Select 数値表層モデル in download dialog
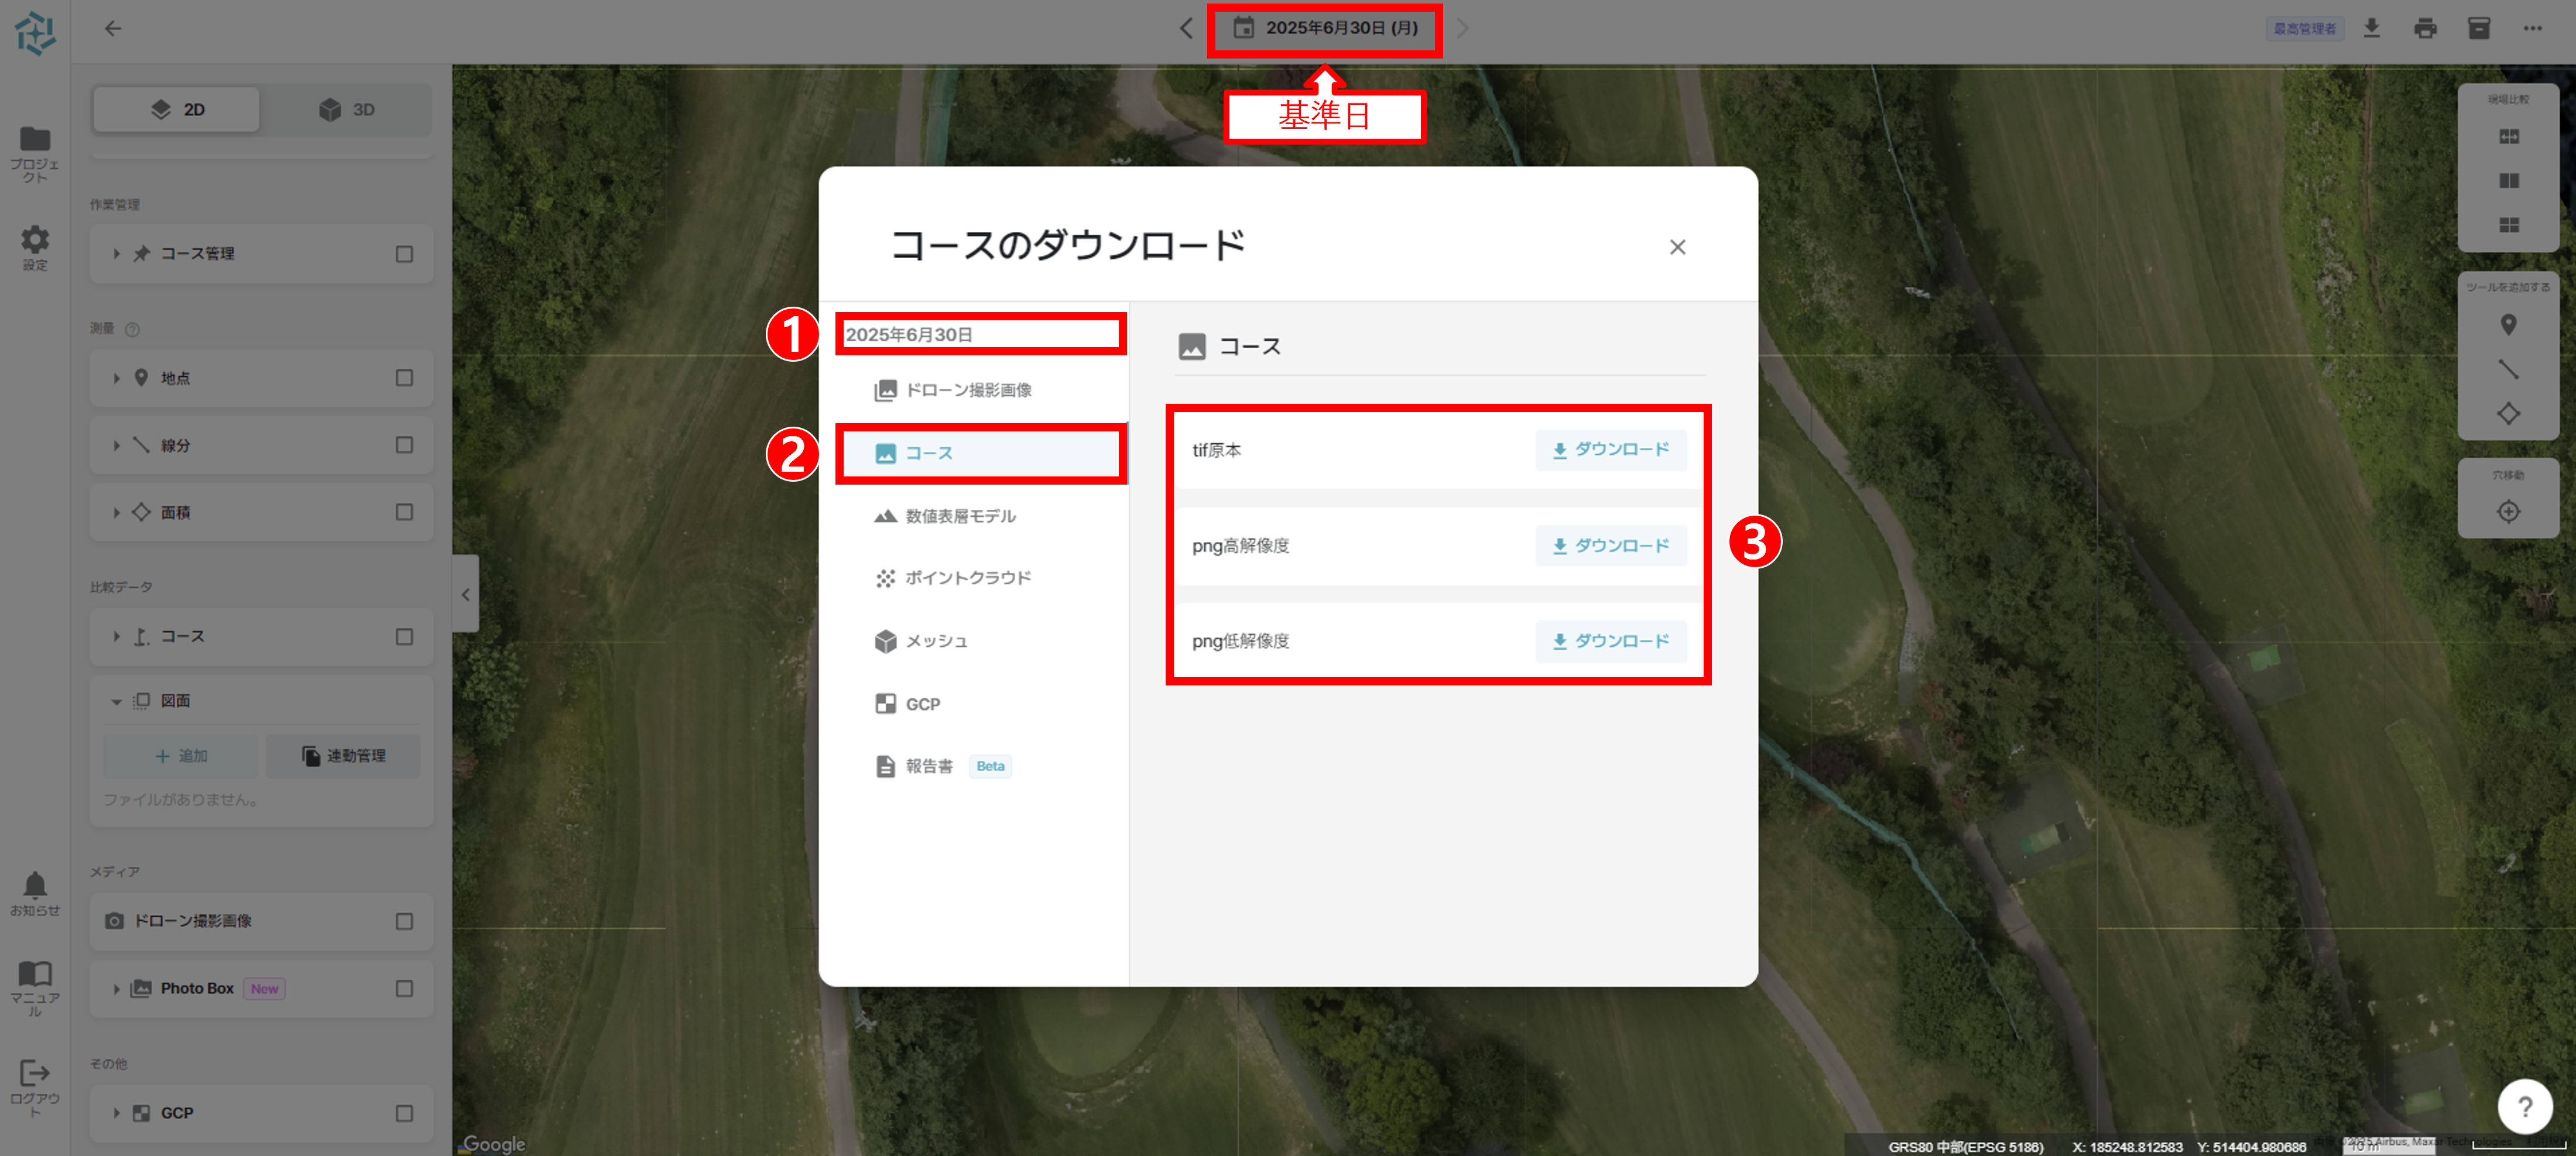Image resolution: width=2576 pixels, height=1156 pixels. tap(959, 516)
